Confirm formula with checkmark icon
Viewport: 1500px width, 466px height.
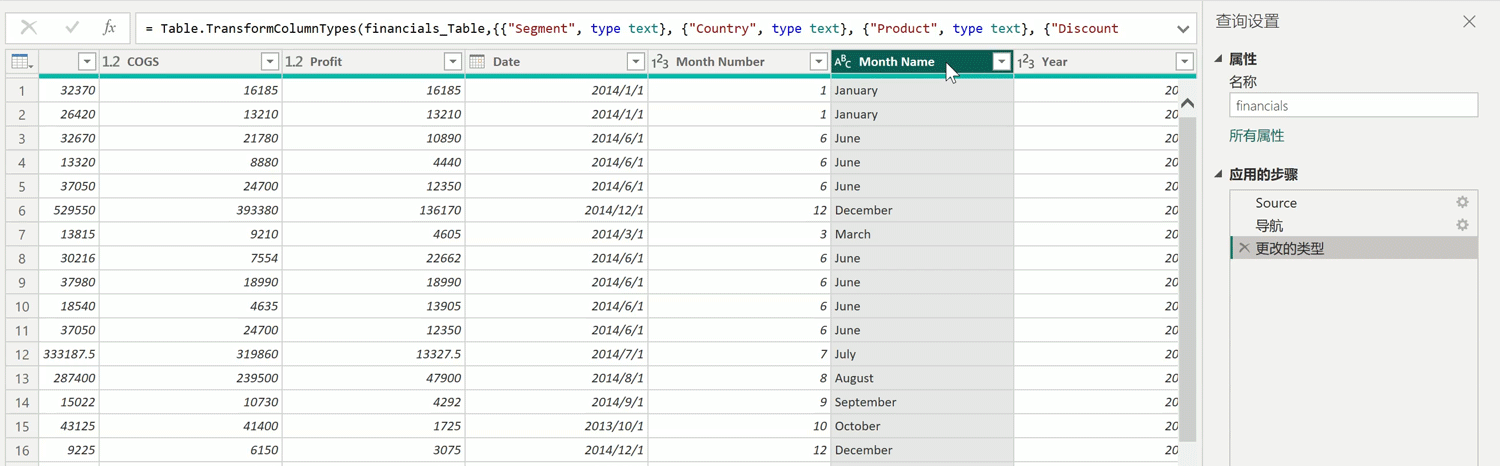point(71,28)
